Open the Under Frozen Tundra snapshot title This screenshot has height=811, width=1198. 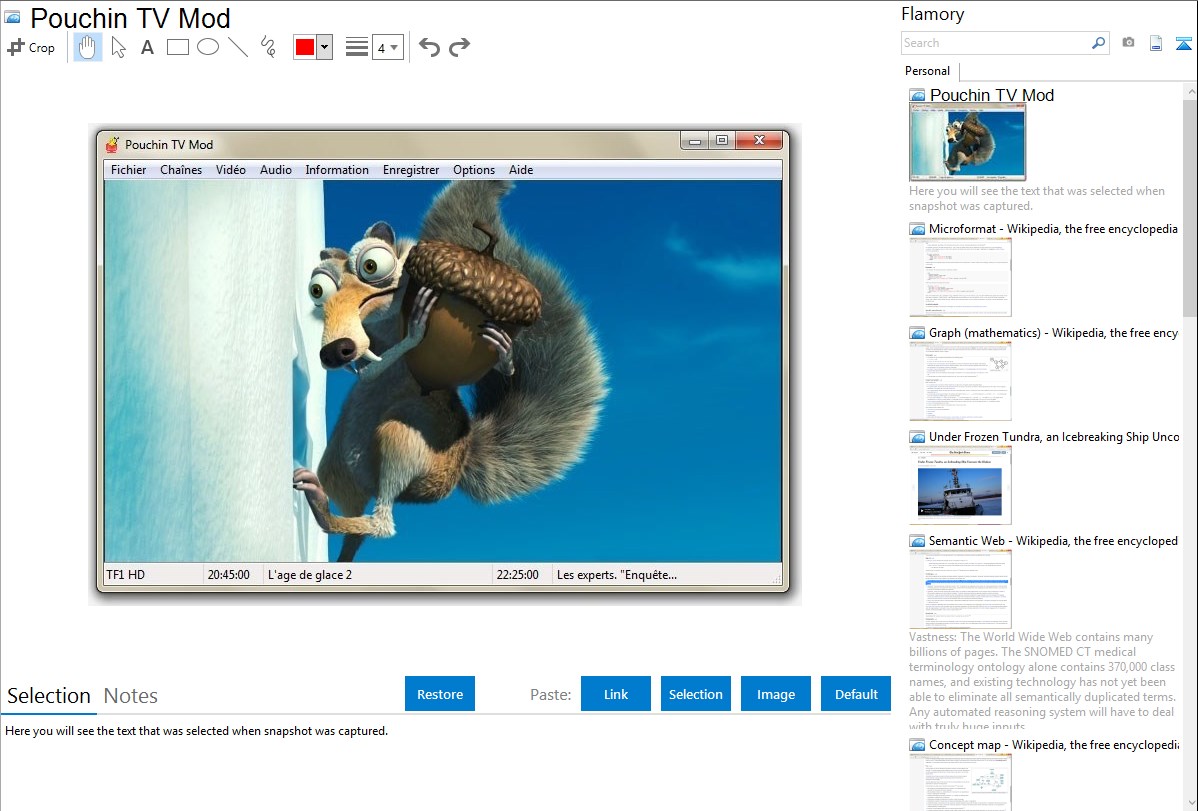click(x=1054, y=436)
